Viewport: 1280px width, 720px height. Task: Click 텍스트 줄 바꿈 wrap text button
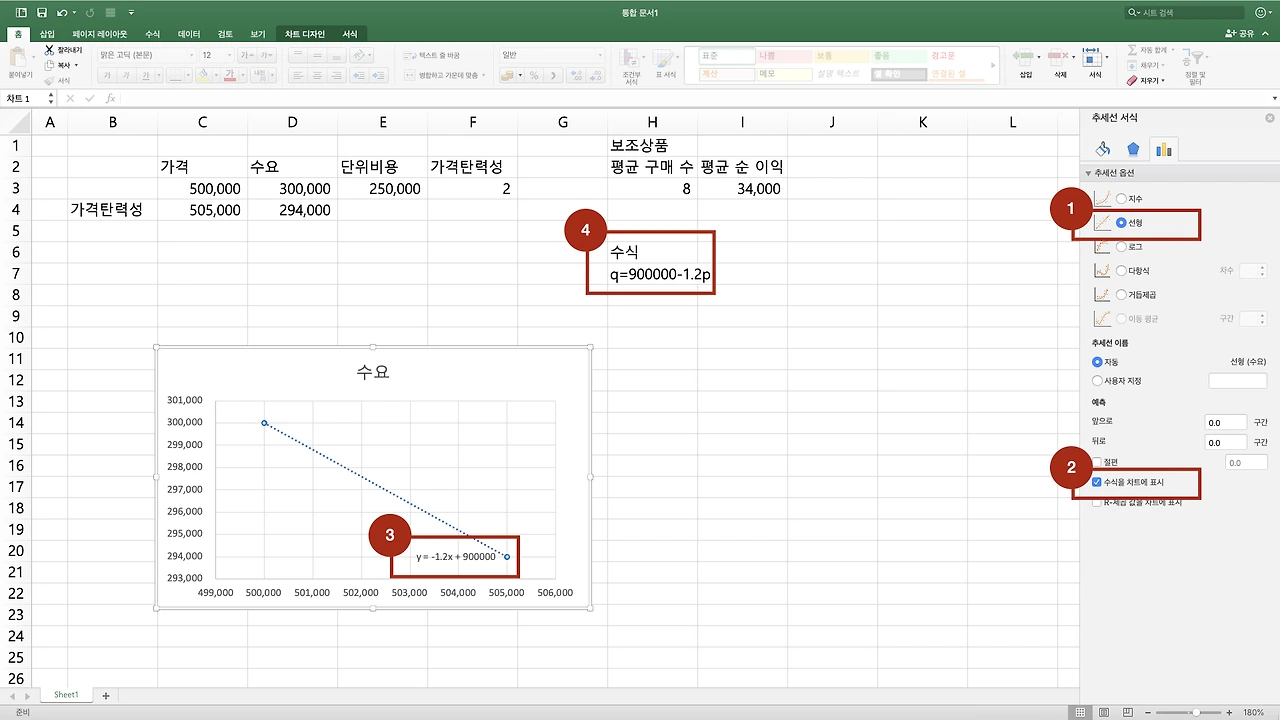433,55
